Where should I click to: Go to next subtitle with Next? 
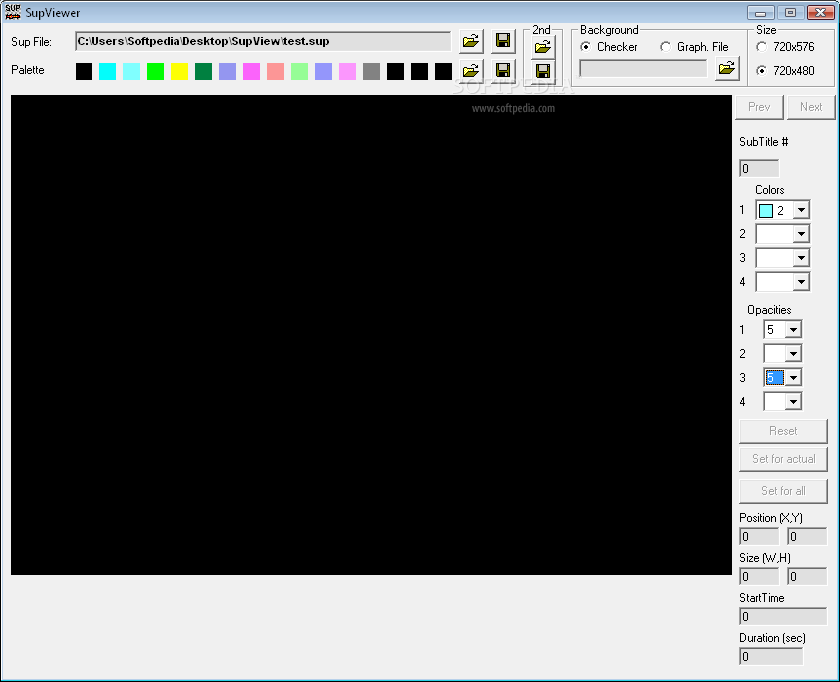tap(811, 107)
